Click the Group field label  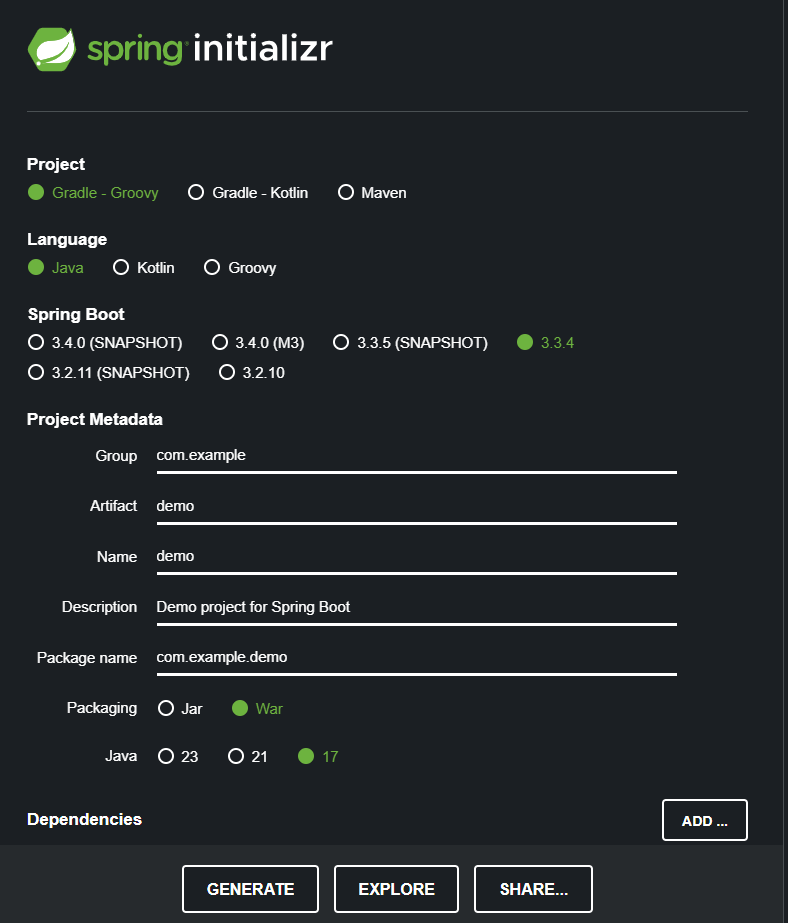pyautogui.click(x=116, y=456)
